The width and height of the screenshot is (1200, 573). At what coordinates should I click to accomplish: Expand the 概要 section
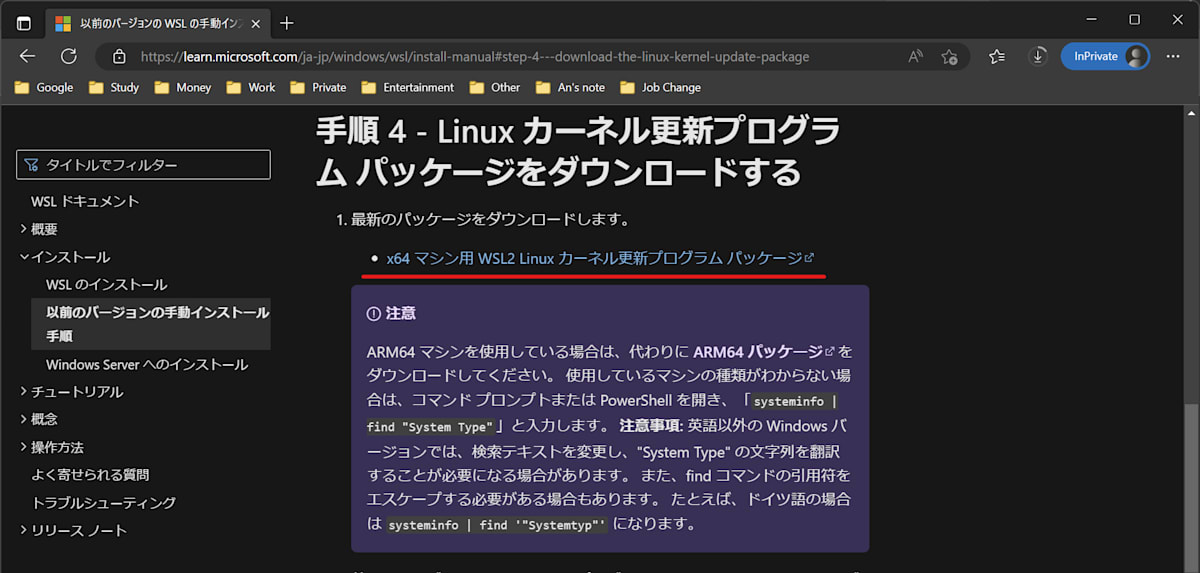(x=39, y=229)
